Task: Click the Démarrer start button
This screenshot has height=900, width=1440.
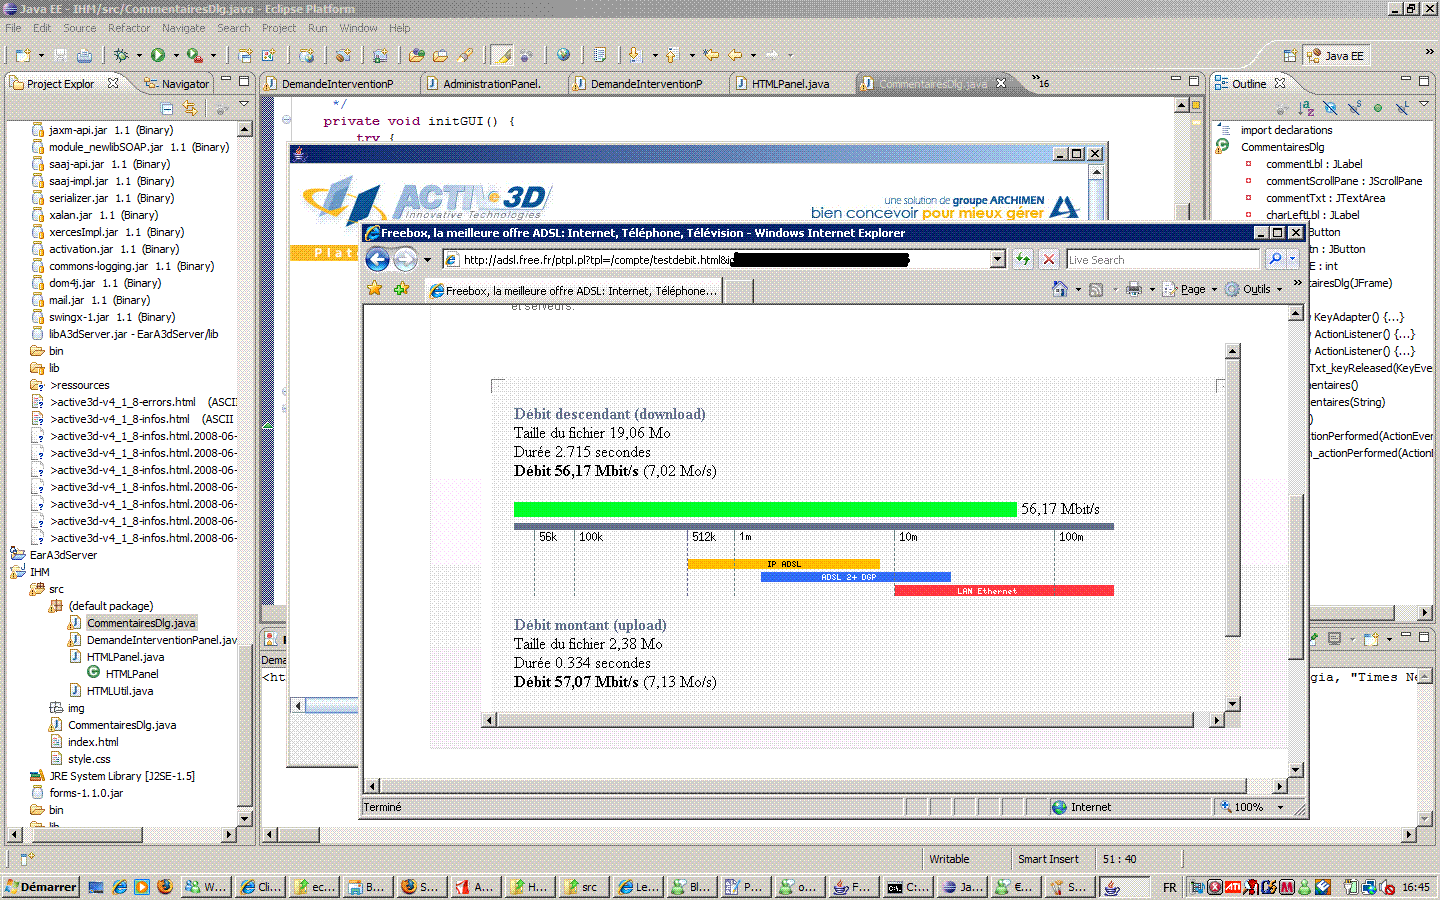Action: (x=40, y=886)
